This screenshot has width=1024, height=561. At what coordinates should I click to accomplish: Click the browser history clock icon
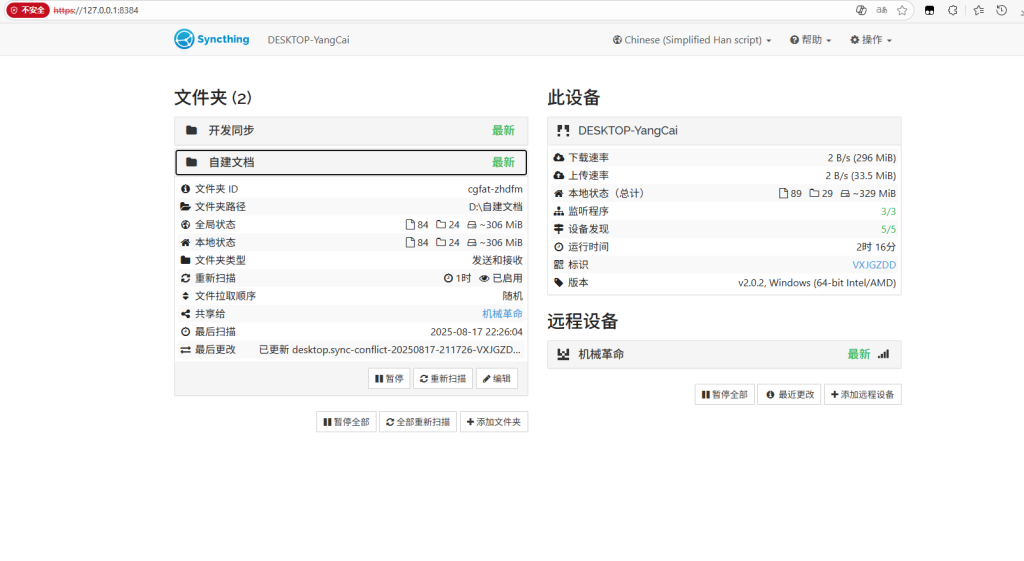(1001, 10)
